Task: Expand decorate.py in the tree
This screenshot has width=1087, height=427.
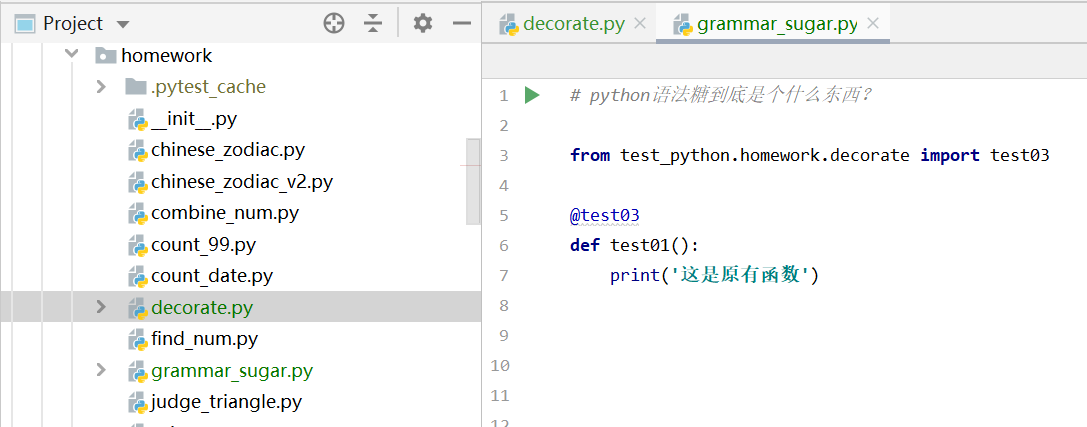Action: pyautogui.click(x=101, y=307)
